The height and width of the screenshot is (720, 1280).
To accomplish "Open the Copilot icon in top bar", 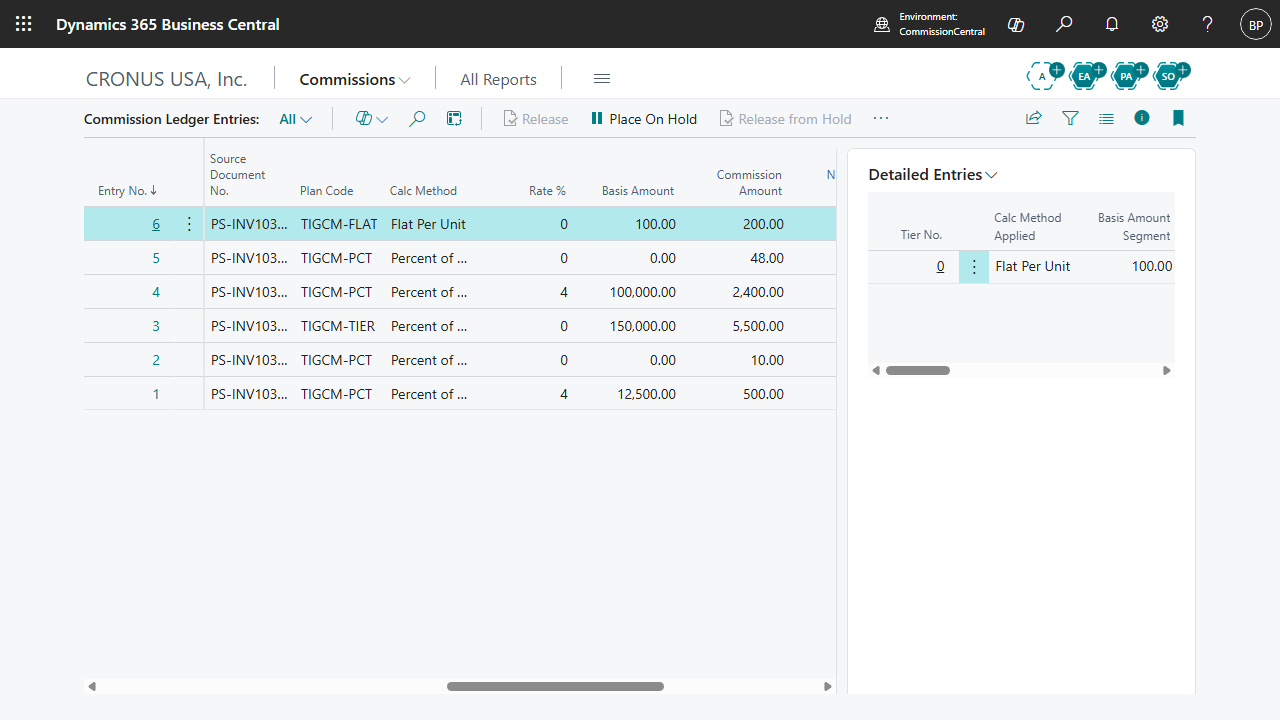I will tap(1016, 24).
